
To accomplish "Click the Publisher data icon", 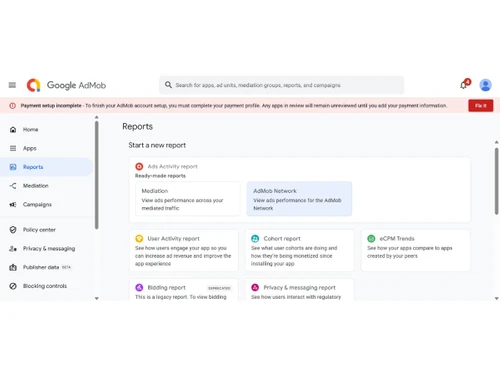I will tap(13, 267).
